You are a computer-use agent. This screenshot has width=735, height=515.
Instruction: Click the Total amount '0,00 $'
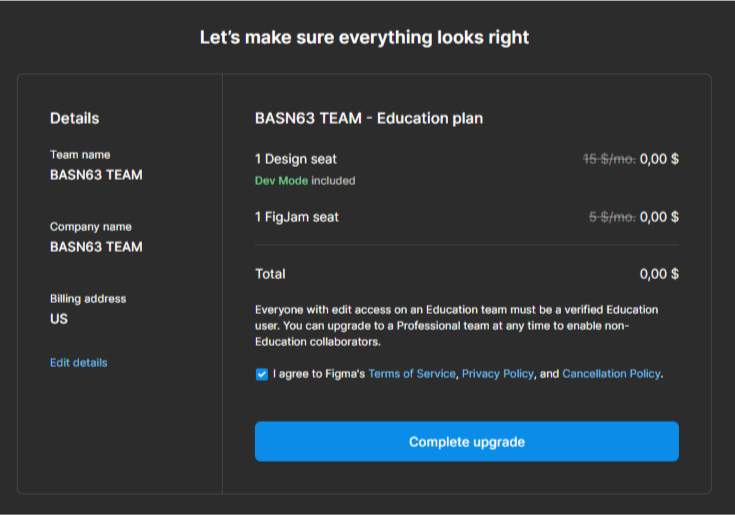click(659, 274)
